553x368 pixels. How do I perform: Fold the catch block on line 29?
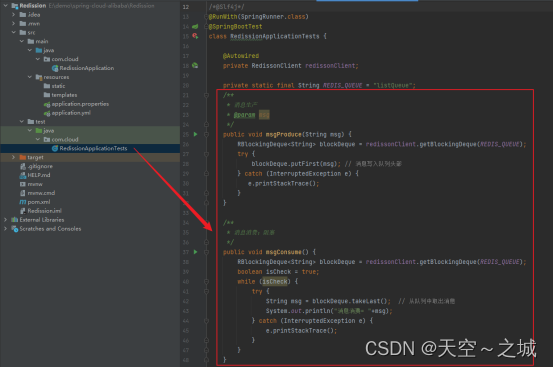206,174
